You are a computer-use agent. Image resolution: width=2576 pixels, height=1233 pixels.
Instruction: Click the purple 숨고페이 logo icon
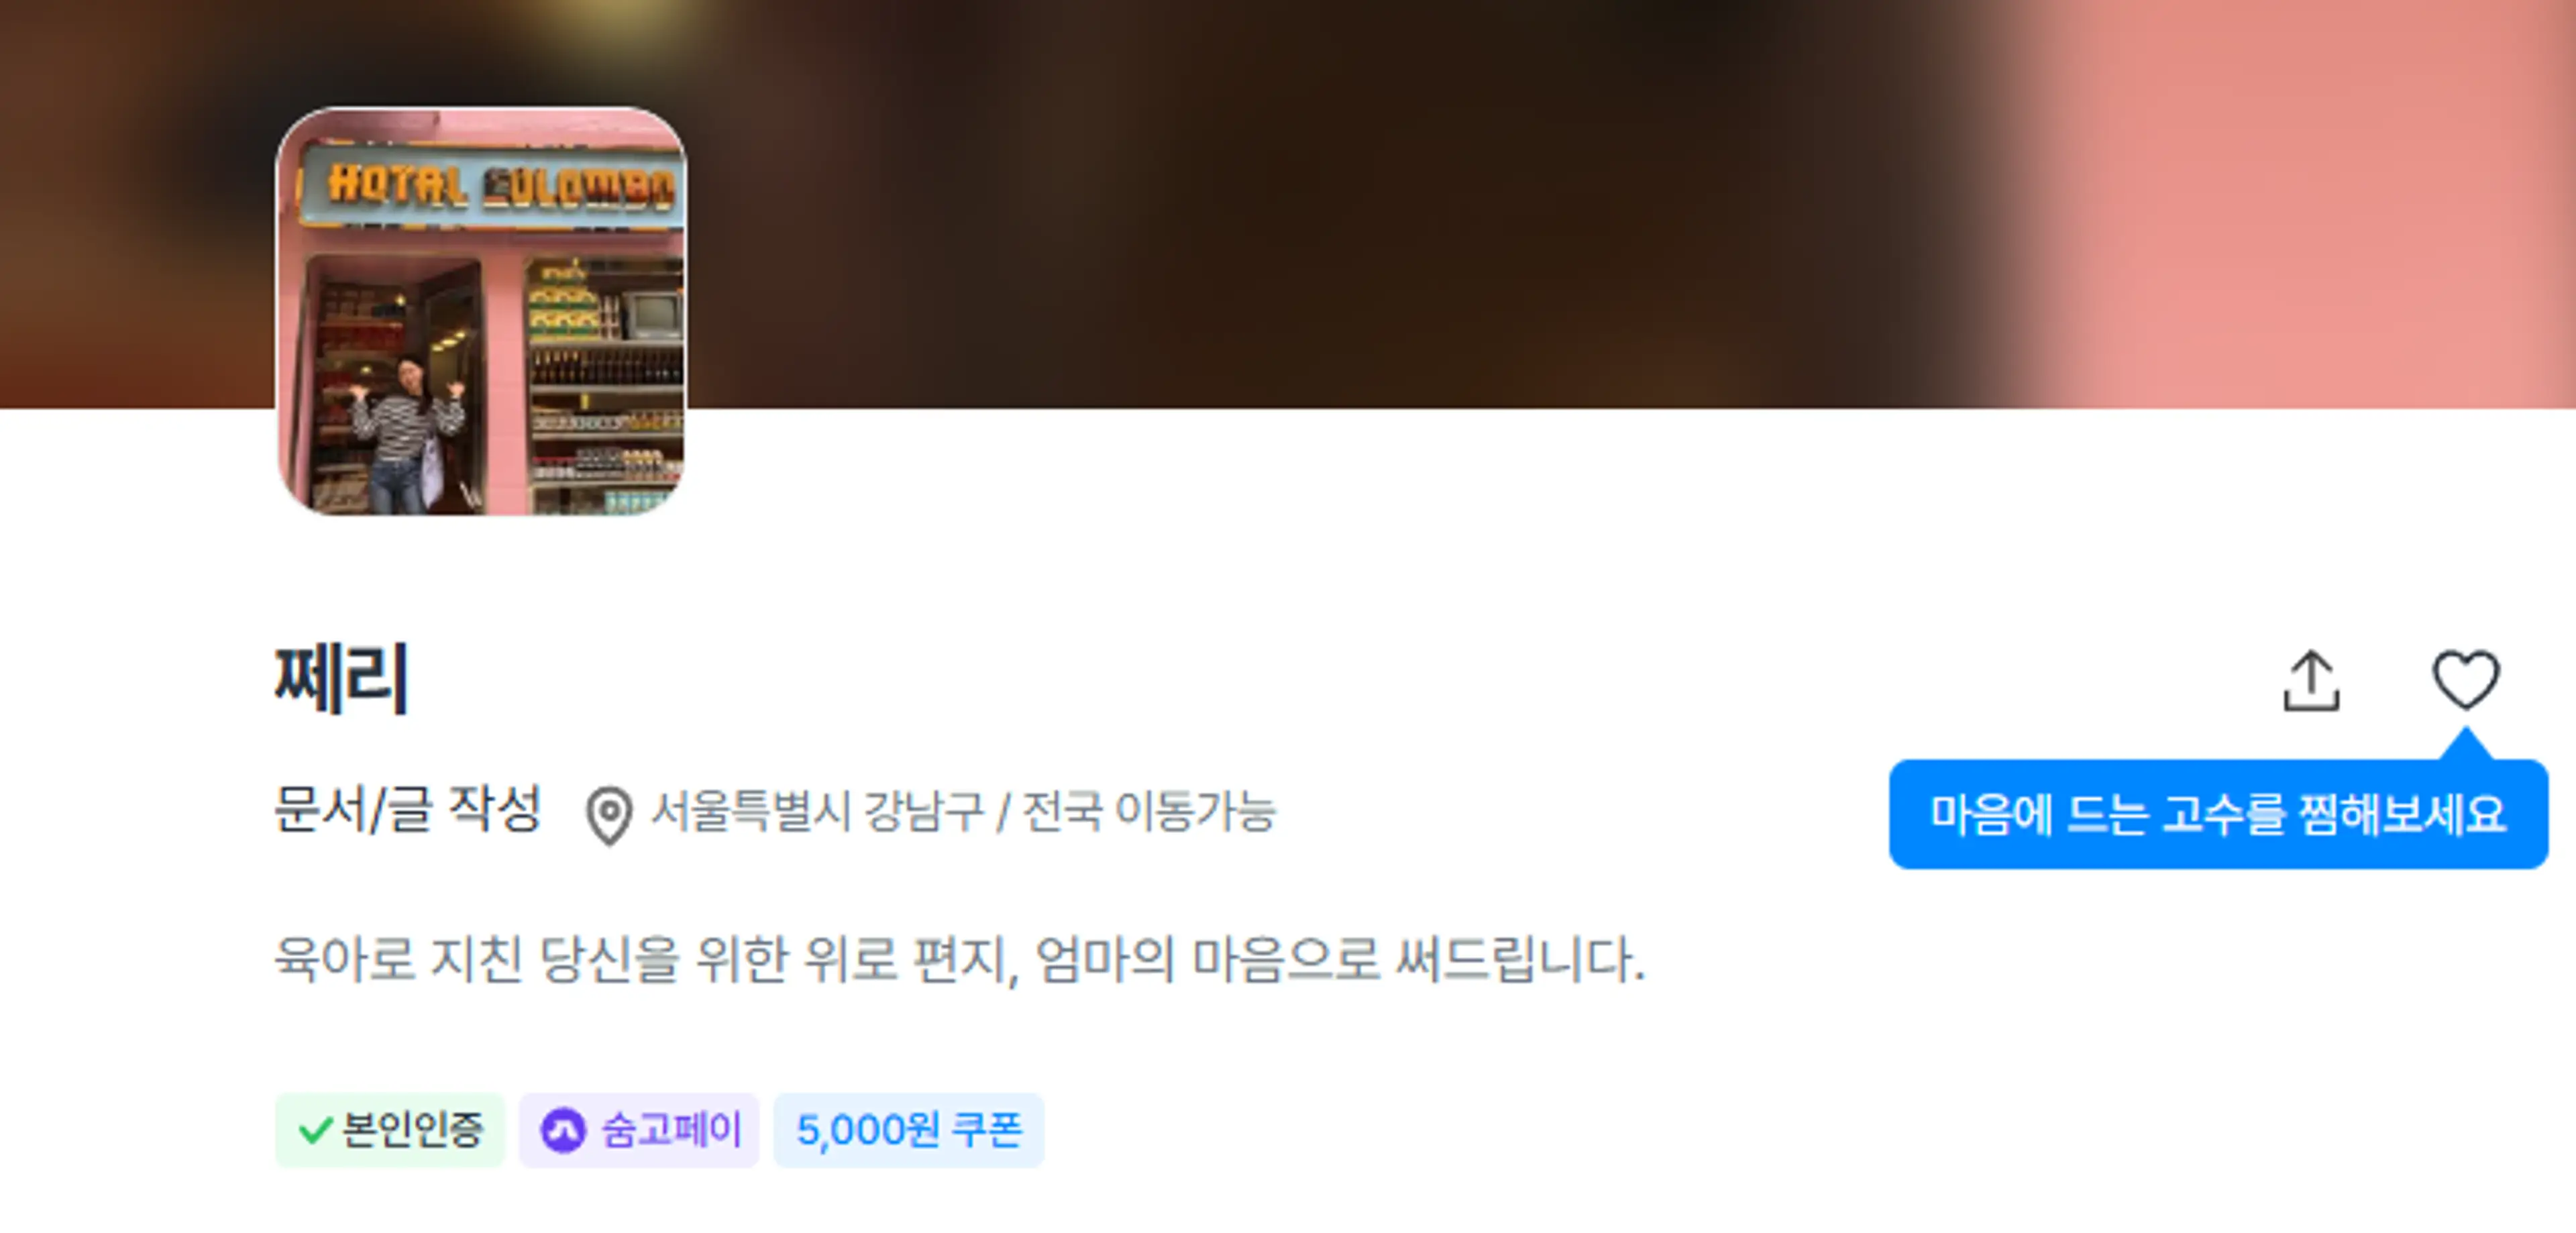click(563, 1131)
